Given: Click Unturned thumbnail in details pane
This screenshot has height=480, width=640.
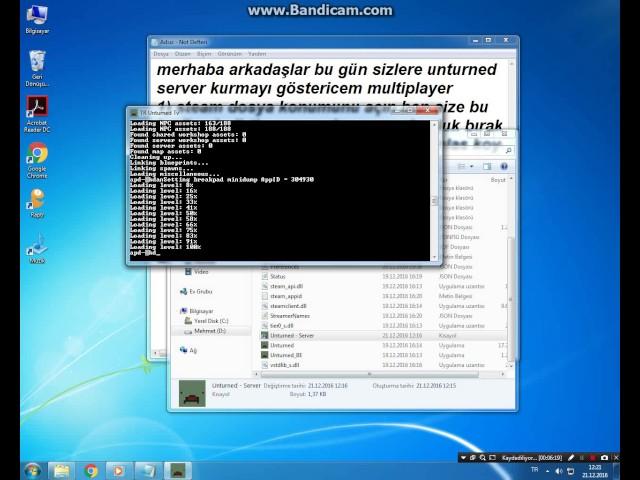Looking at the screenshot, I should pos(192,393).
